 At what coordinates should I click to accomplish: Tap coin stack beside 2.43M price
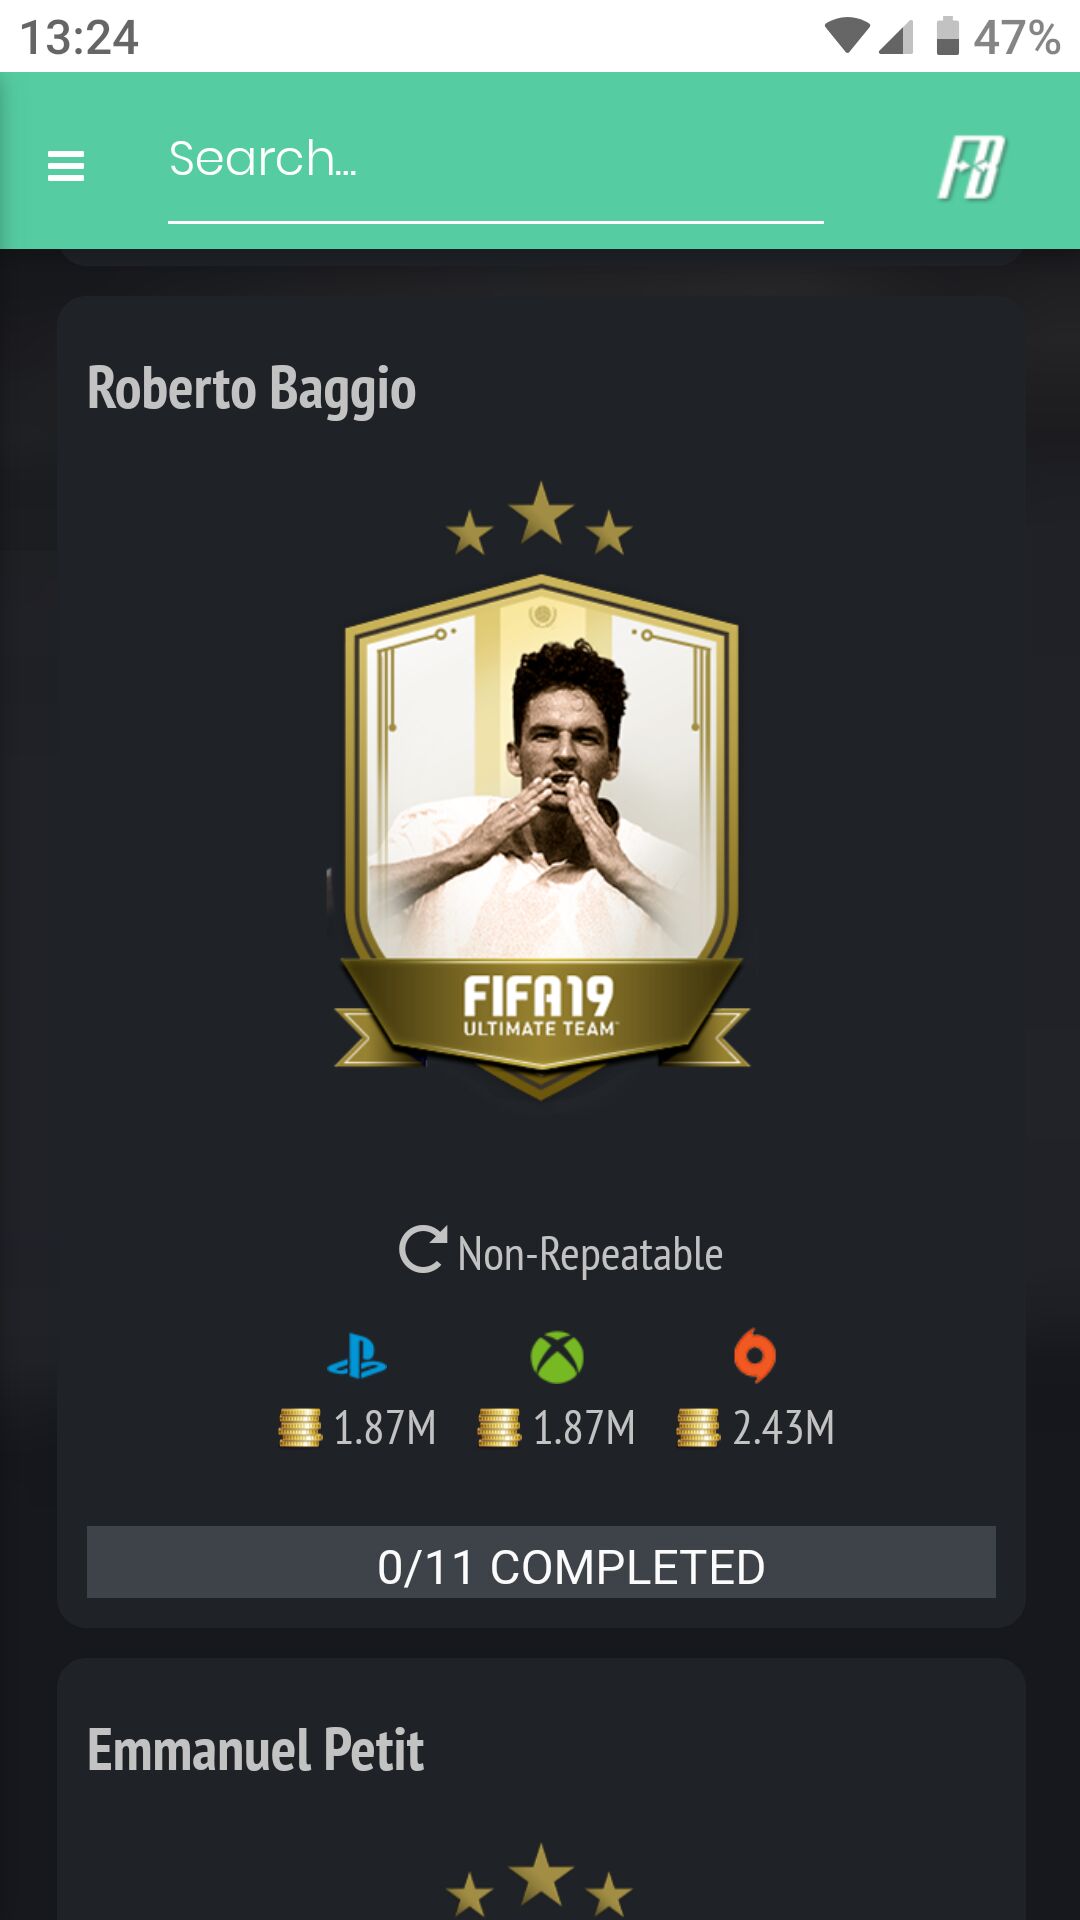(x=698, y=1427)
